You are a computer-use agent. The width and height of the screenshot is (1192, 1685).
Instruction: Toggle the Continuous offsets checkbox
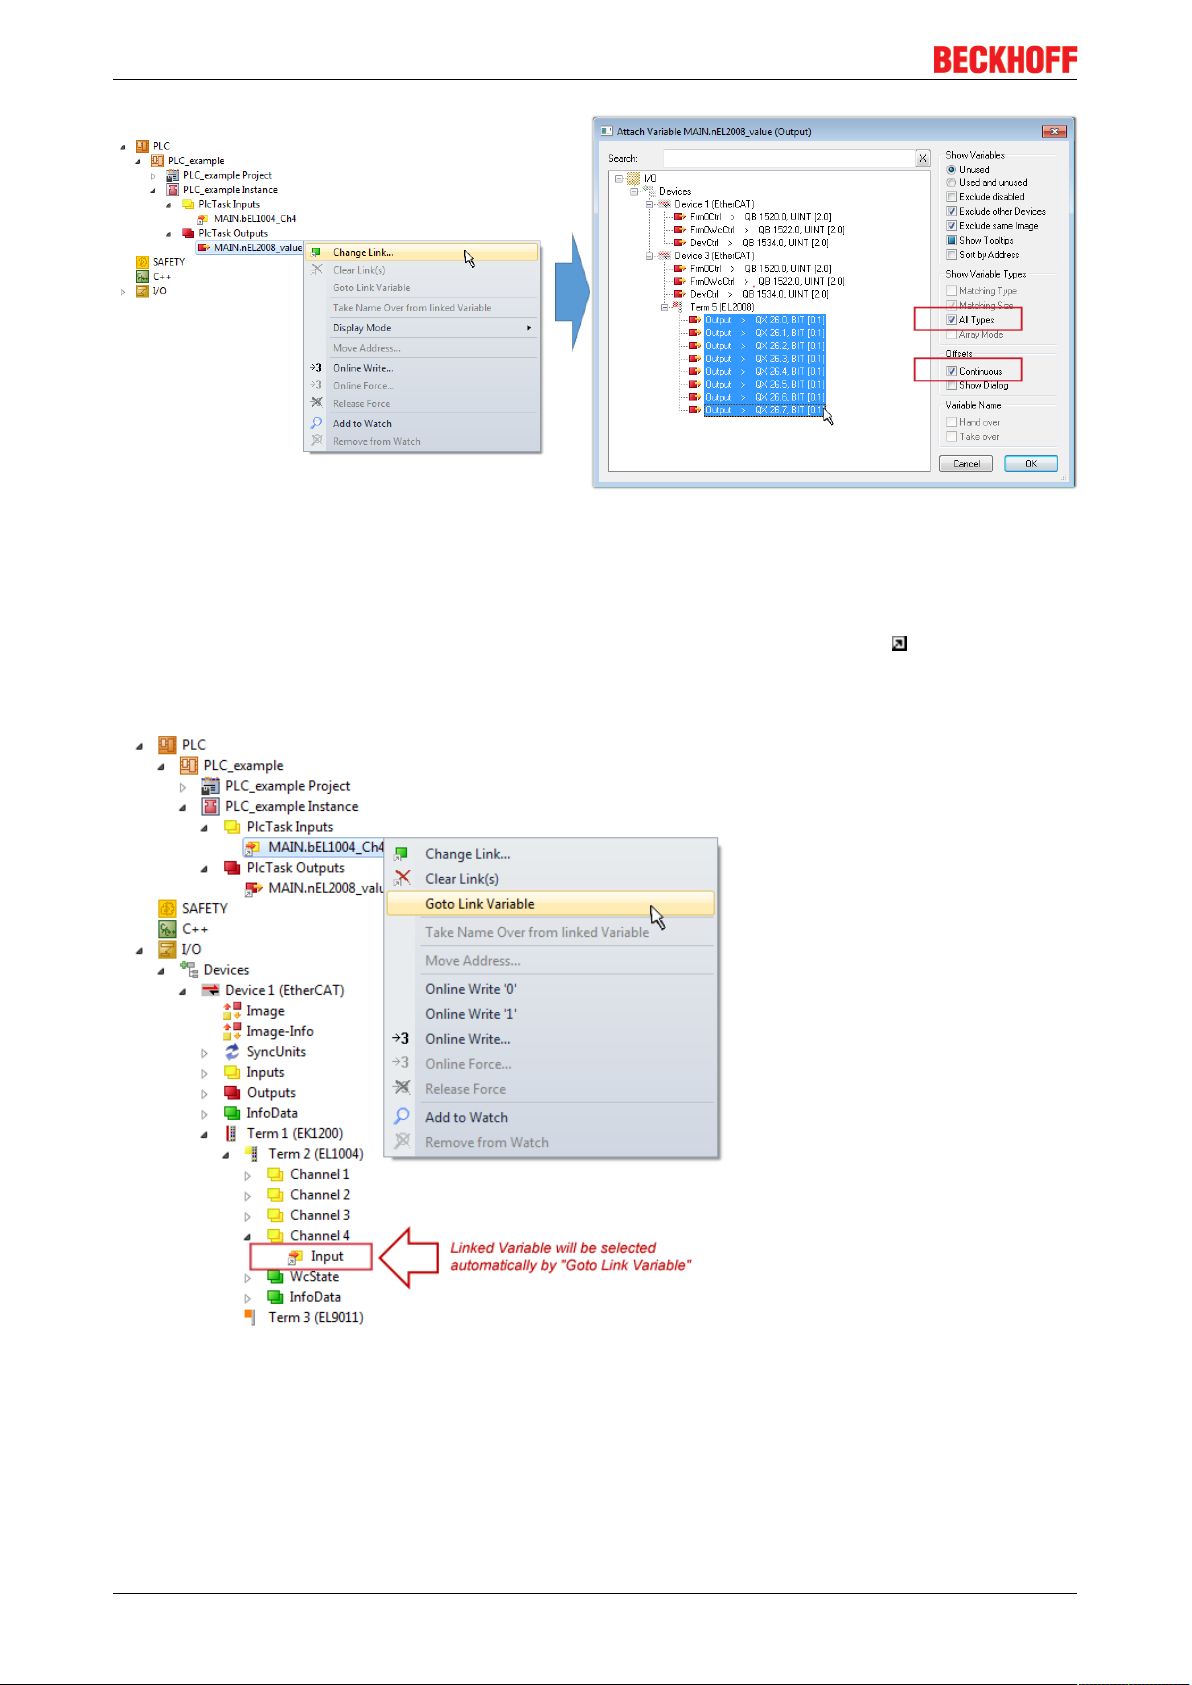click(x=951, y=371)
